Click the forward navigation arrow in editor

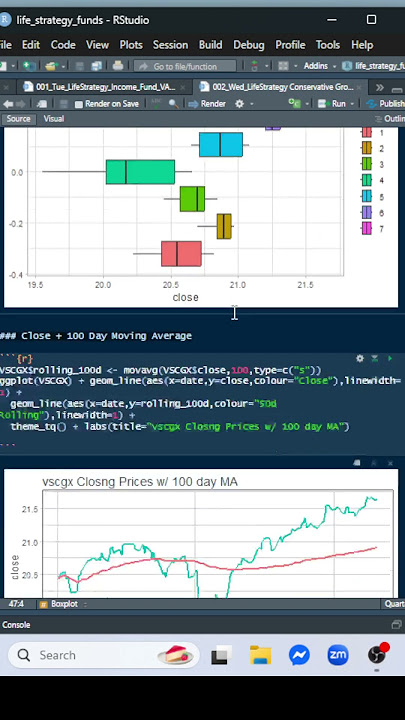click(21, 104)
